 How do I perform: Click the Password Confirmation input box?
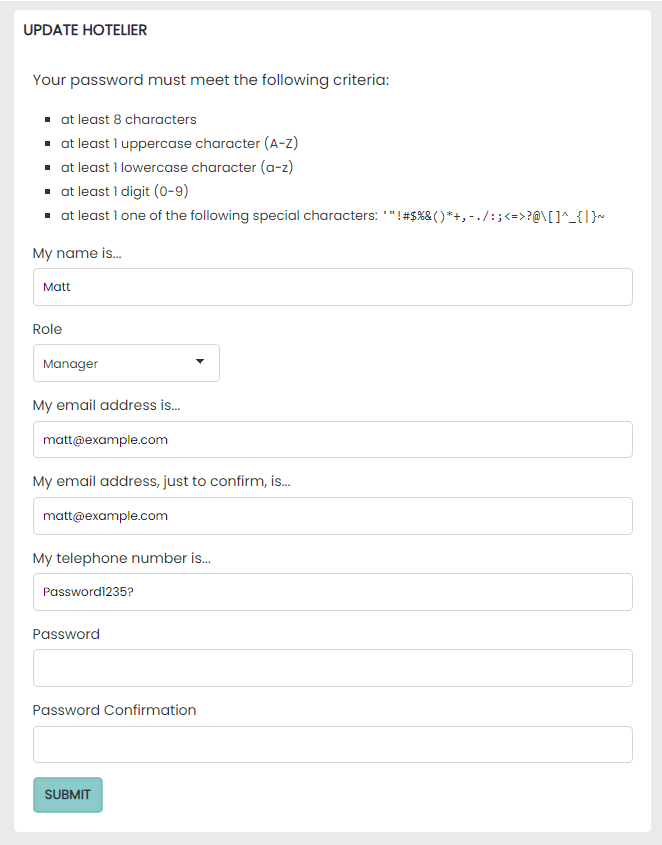[332, 744]
